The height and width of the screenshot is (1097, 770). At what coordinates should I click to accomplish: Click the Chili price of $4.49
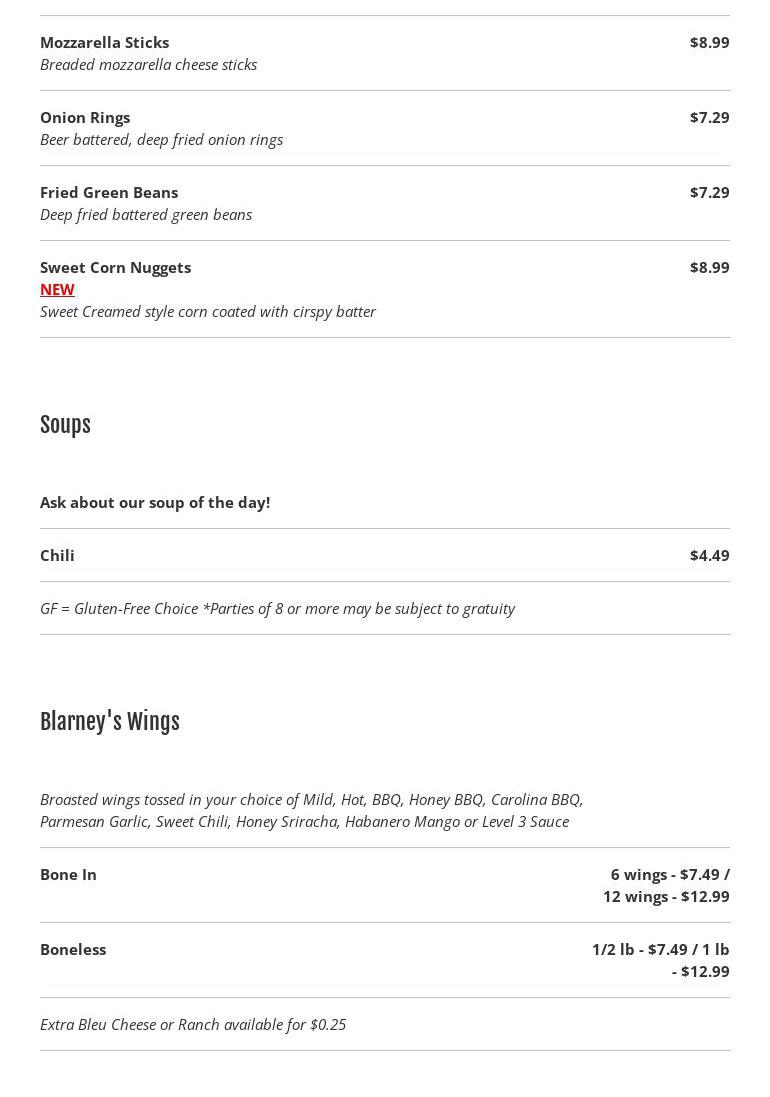pos(709,555)
